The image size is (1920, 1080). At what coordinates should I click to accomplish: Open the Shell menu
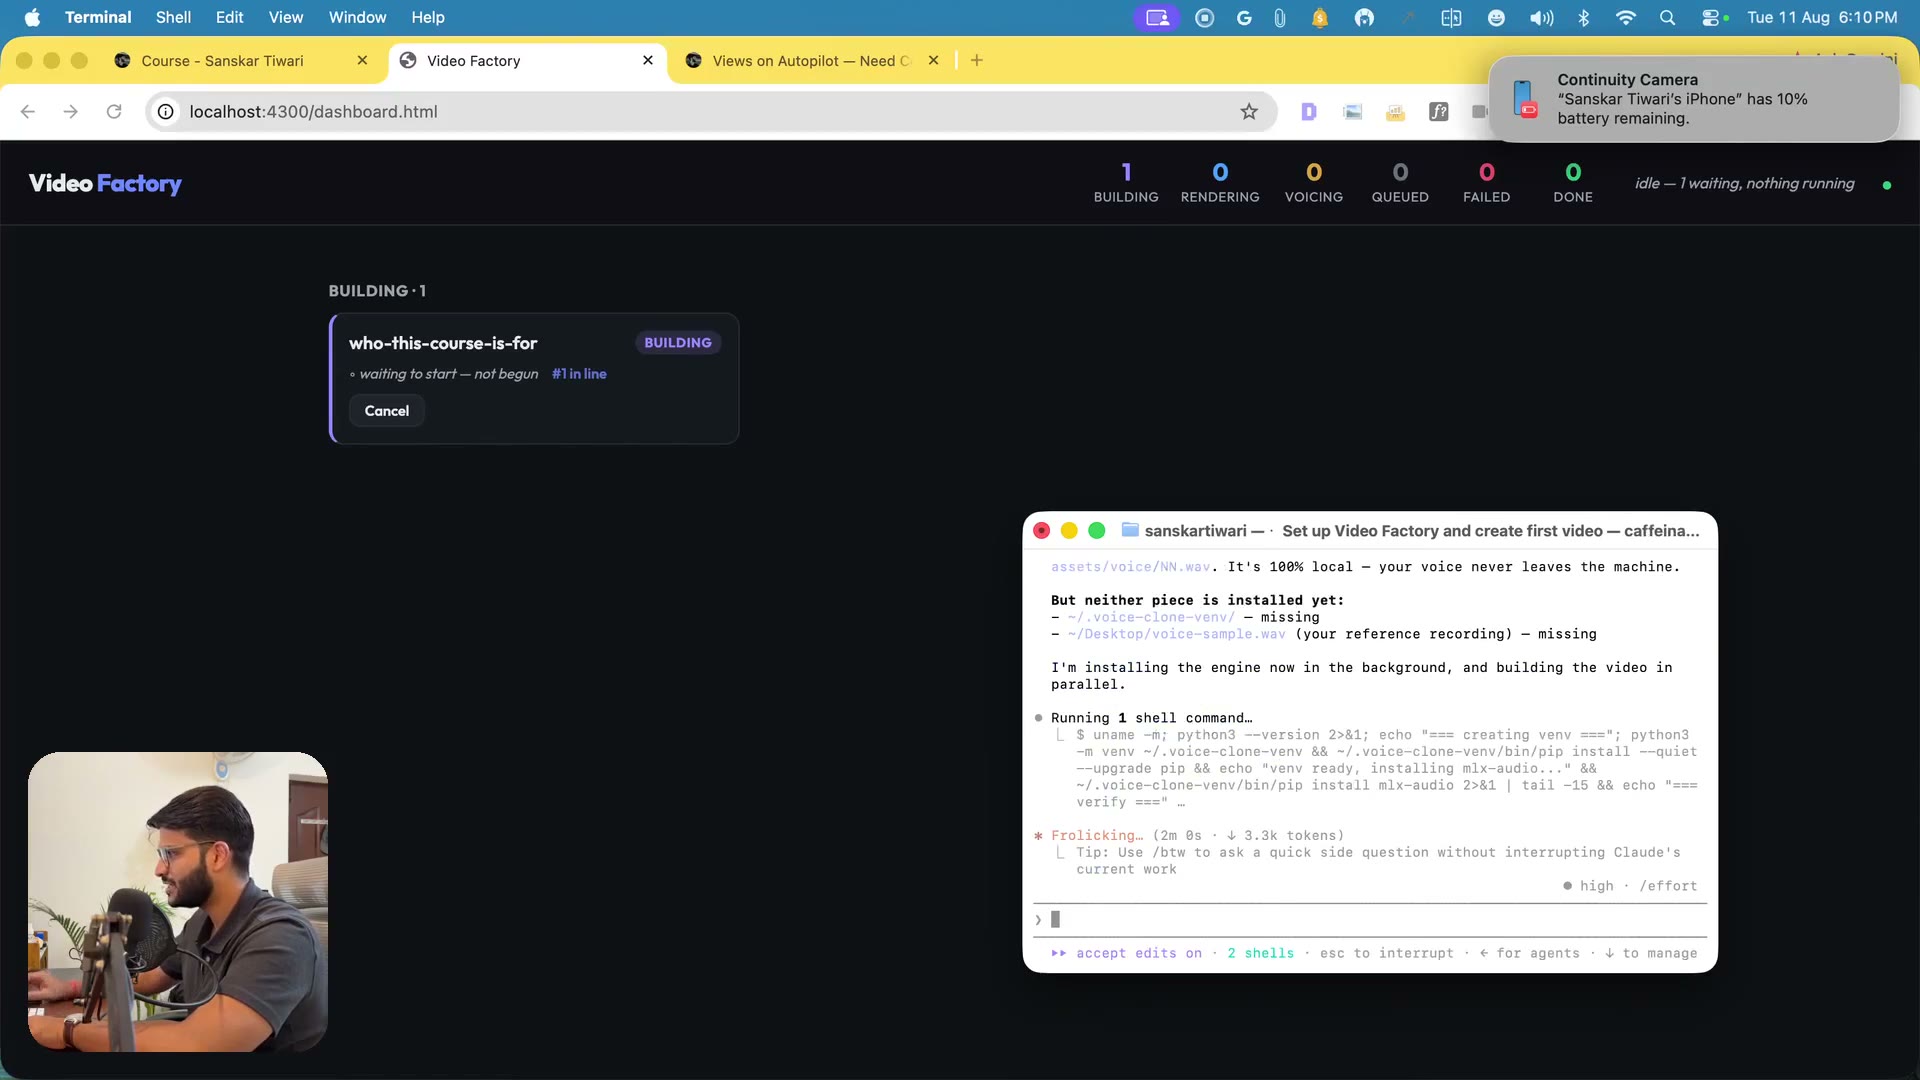173,17
